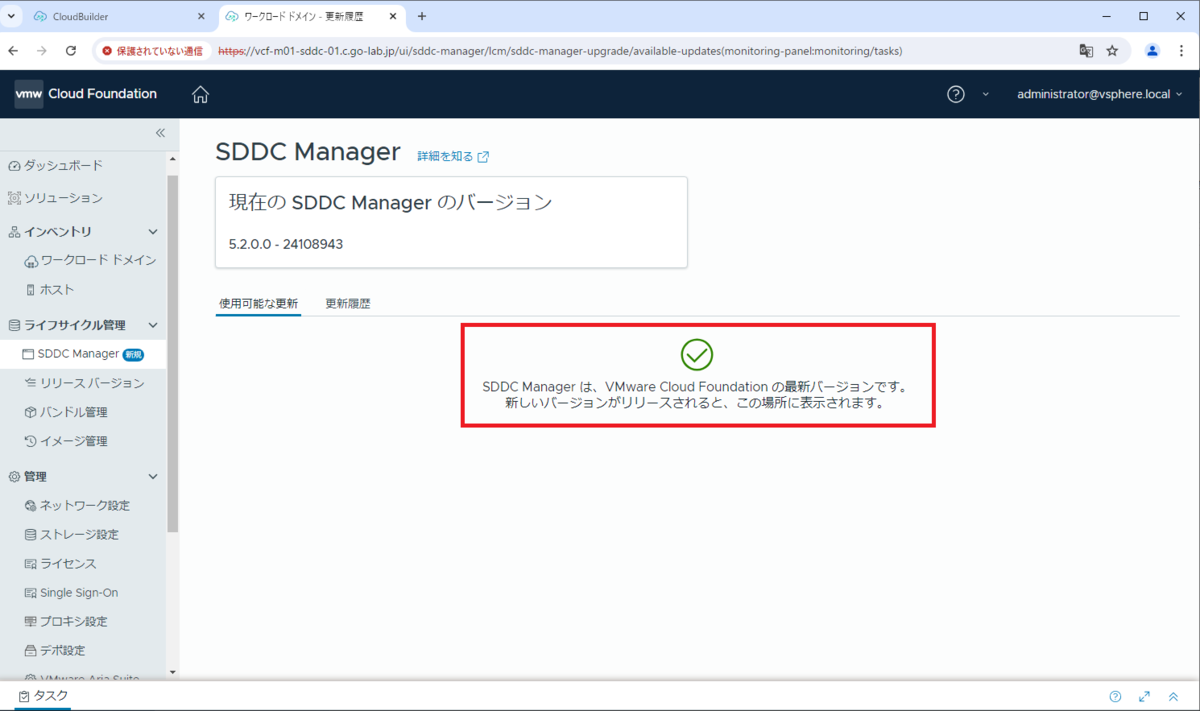The width and height of the screenshot is (1200, 711).
Task: Click the ネットワーク設定 globe icon
Action: point(31,506)
